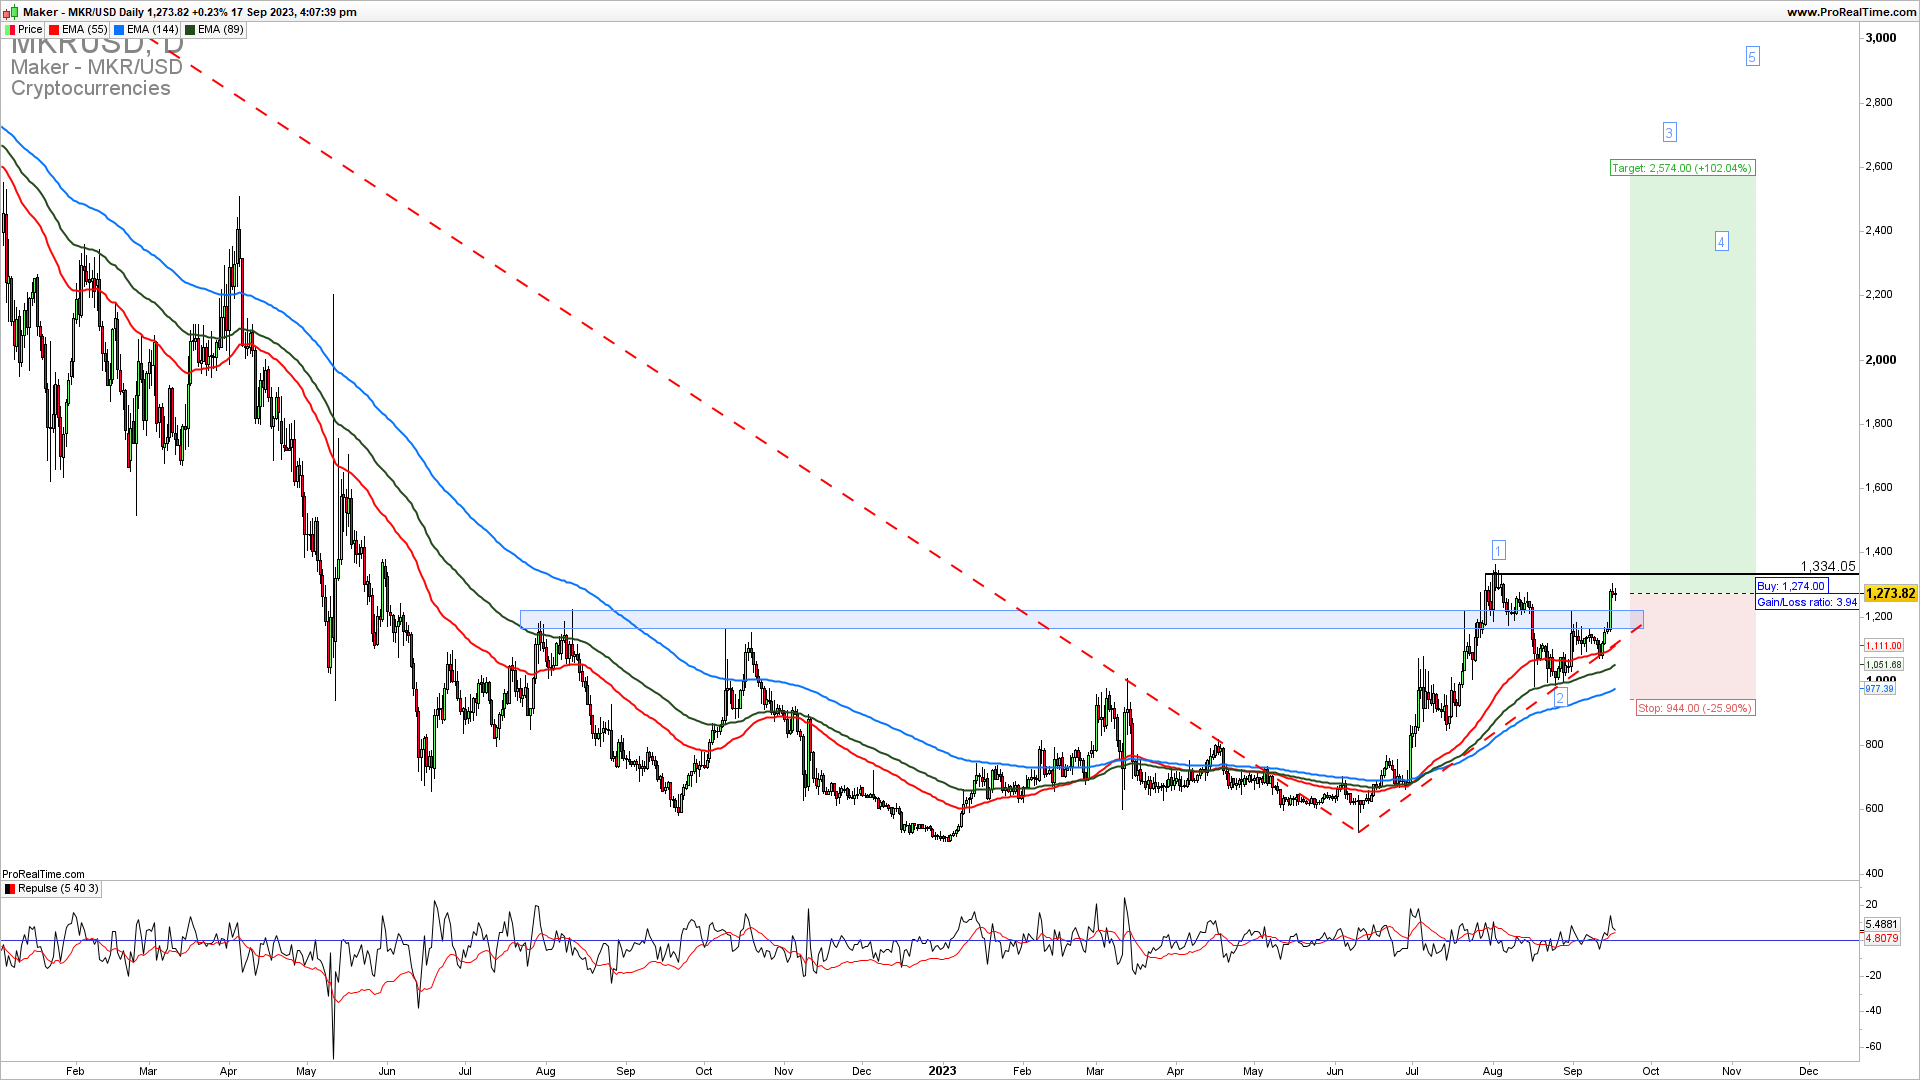
Task: Click the blue EMA value tag 977.39
Action: pos(1880,689)
